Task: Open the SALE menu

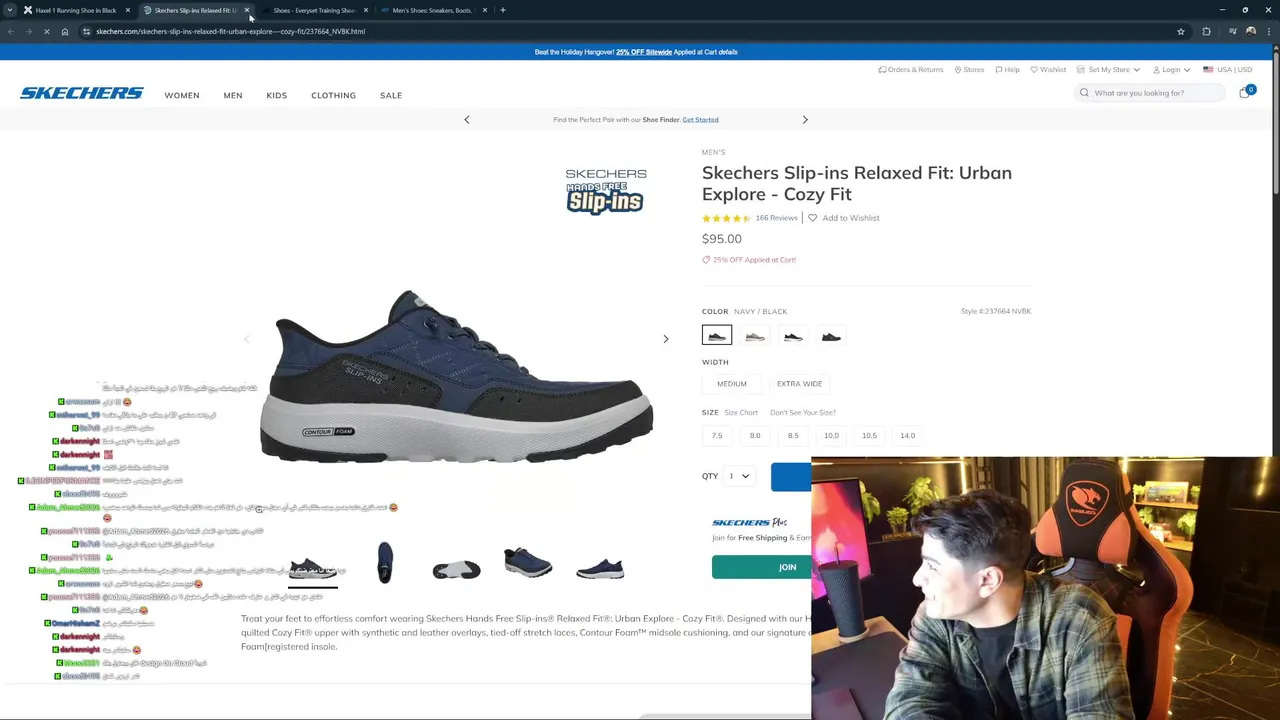Action: pos(391,95)
